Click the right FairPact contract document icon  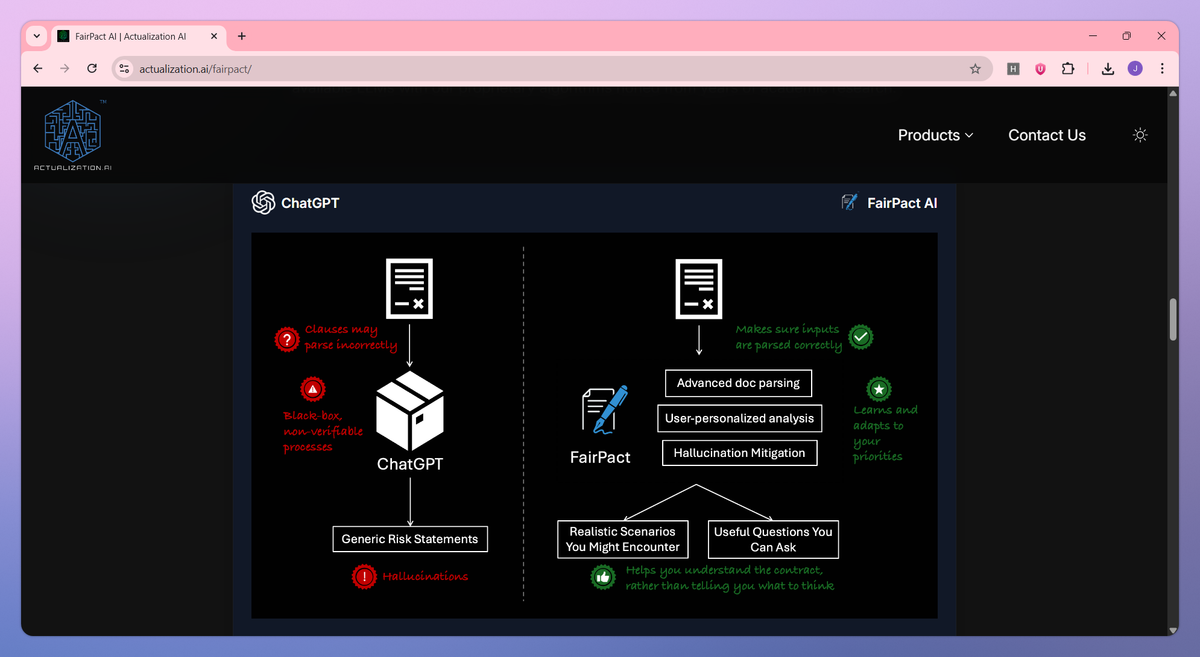(699, 288)
